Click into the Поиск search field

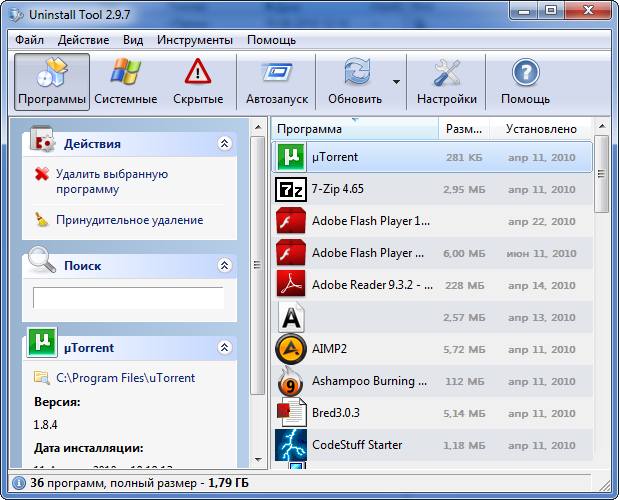128,298
